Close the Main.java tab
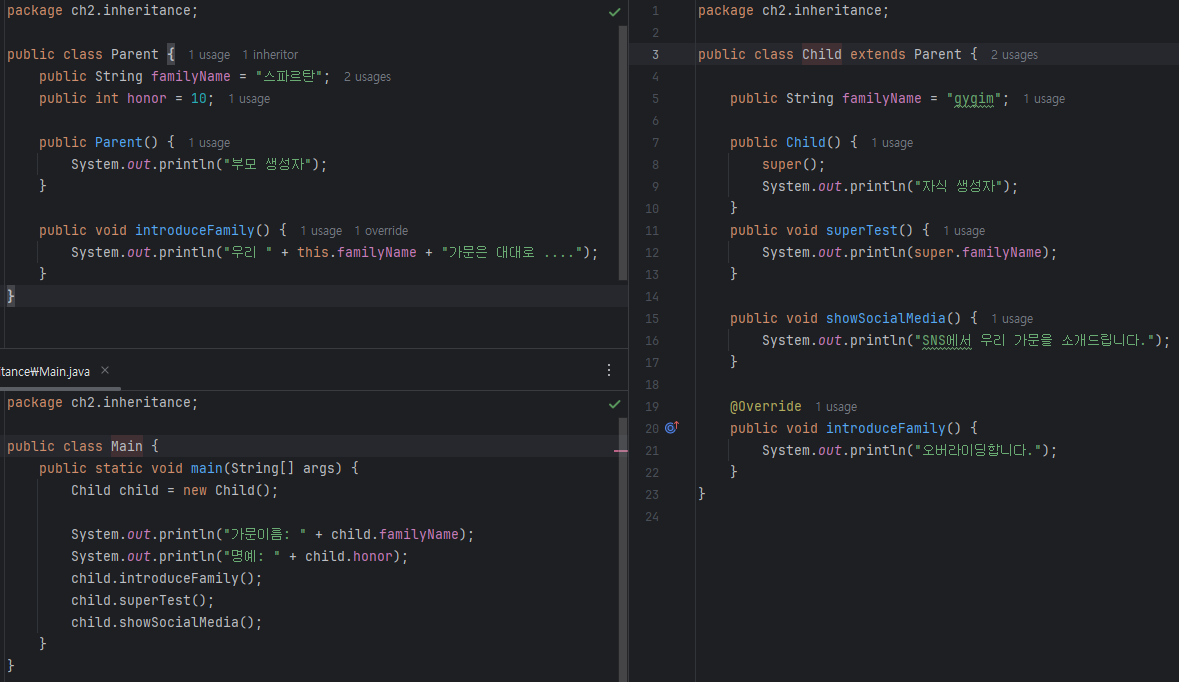Screen dimensions: 1179x682 point(105,370)
